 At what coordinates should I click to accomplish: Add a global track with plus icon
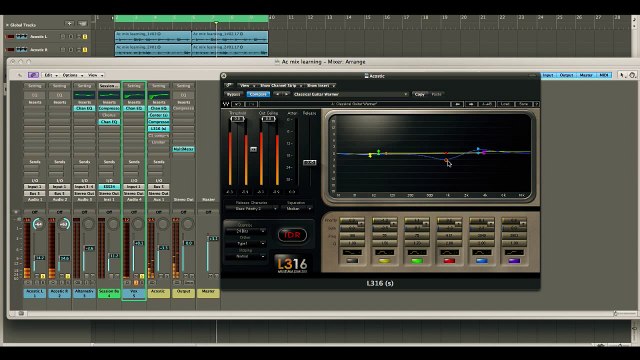coord(69,24)
